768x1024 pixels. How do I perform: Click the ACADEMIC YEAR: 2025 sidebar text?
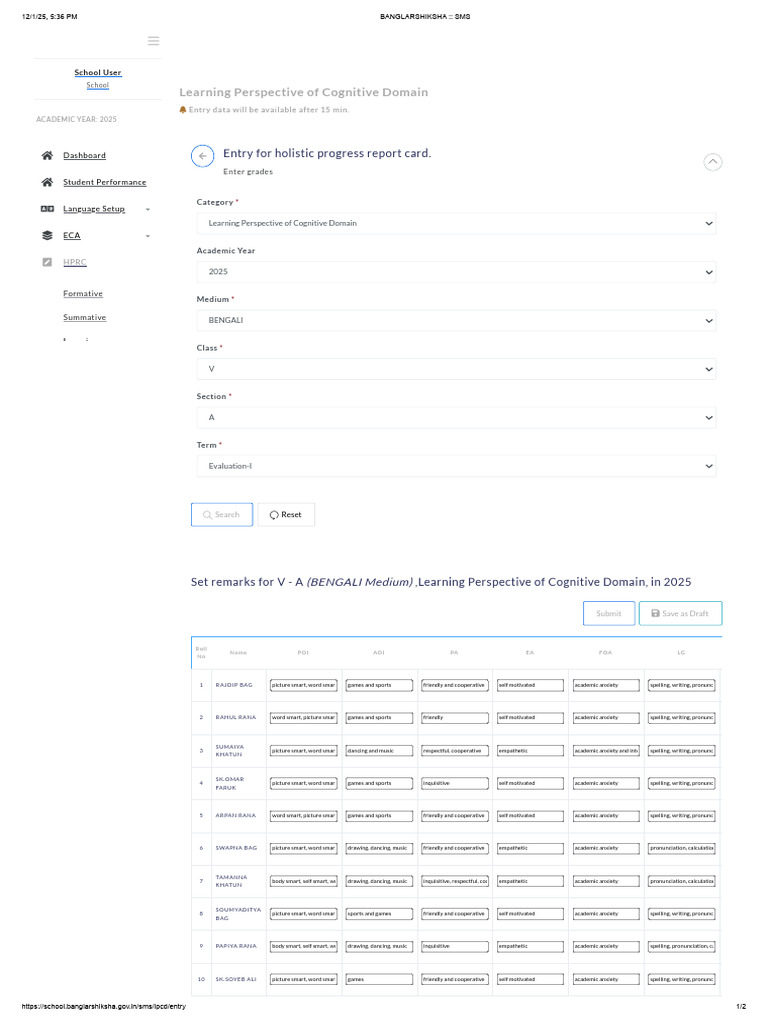point(76,120)
